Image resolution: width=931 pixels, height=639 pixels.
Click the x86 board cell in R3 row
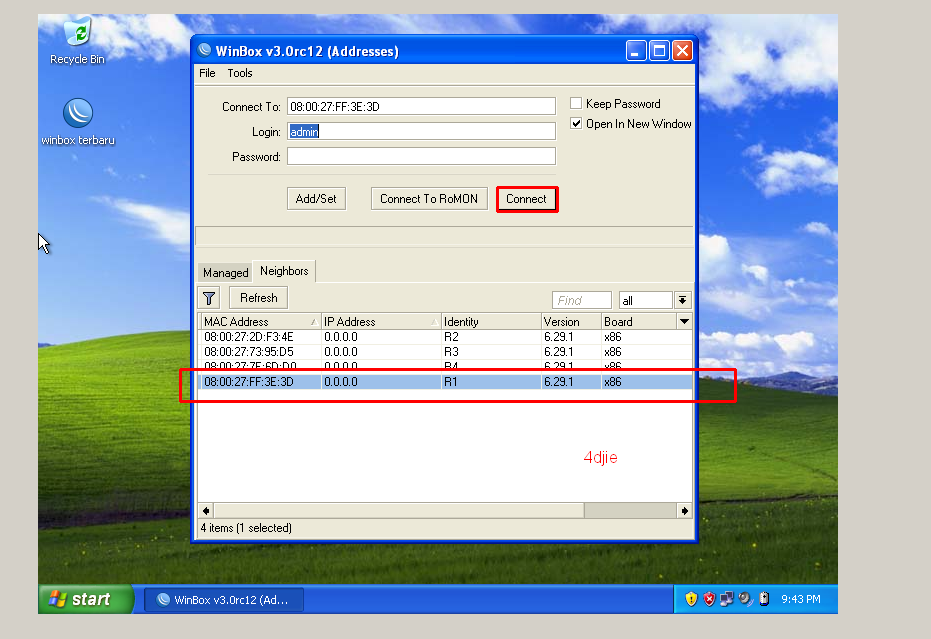click(613, 352)
